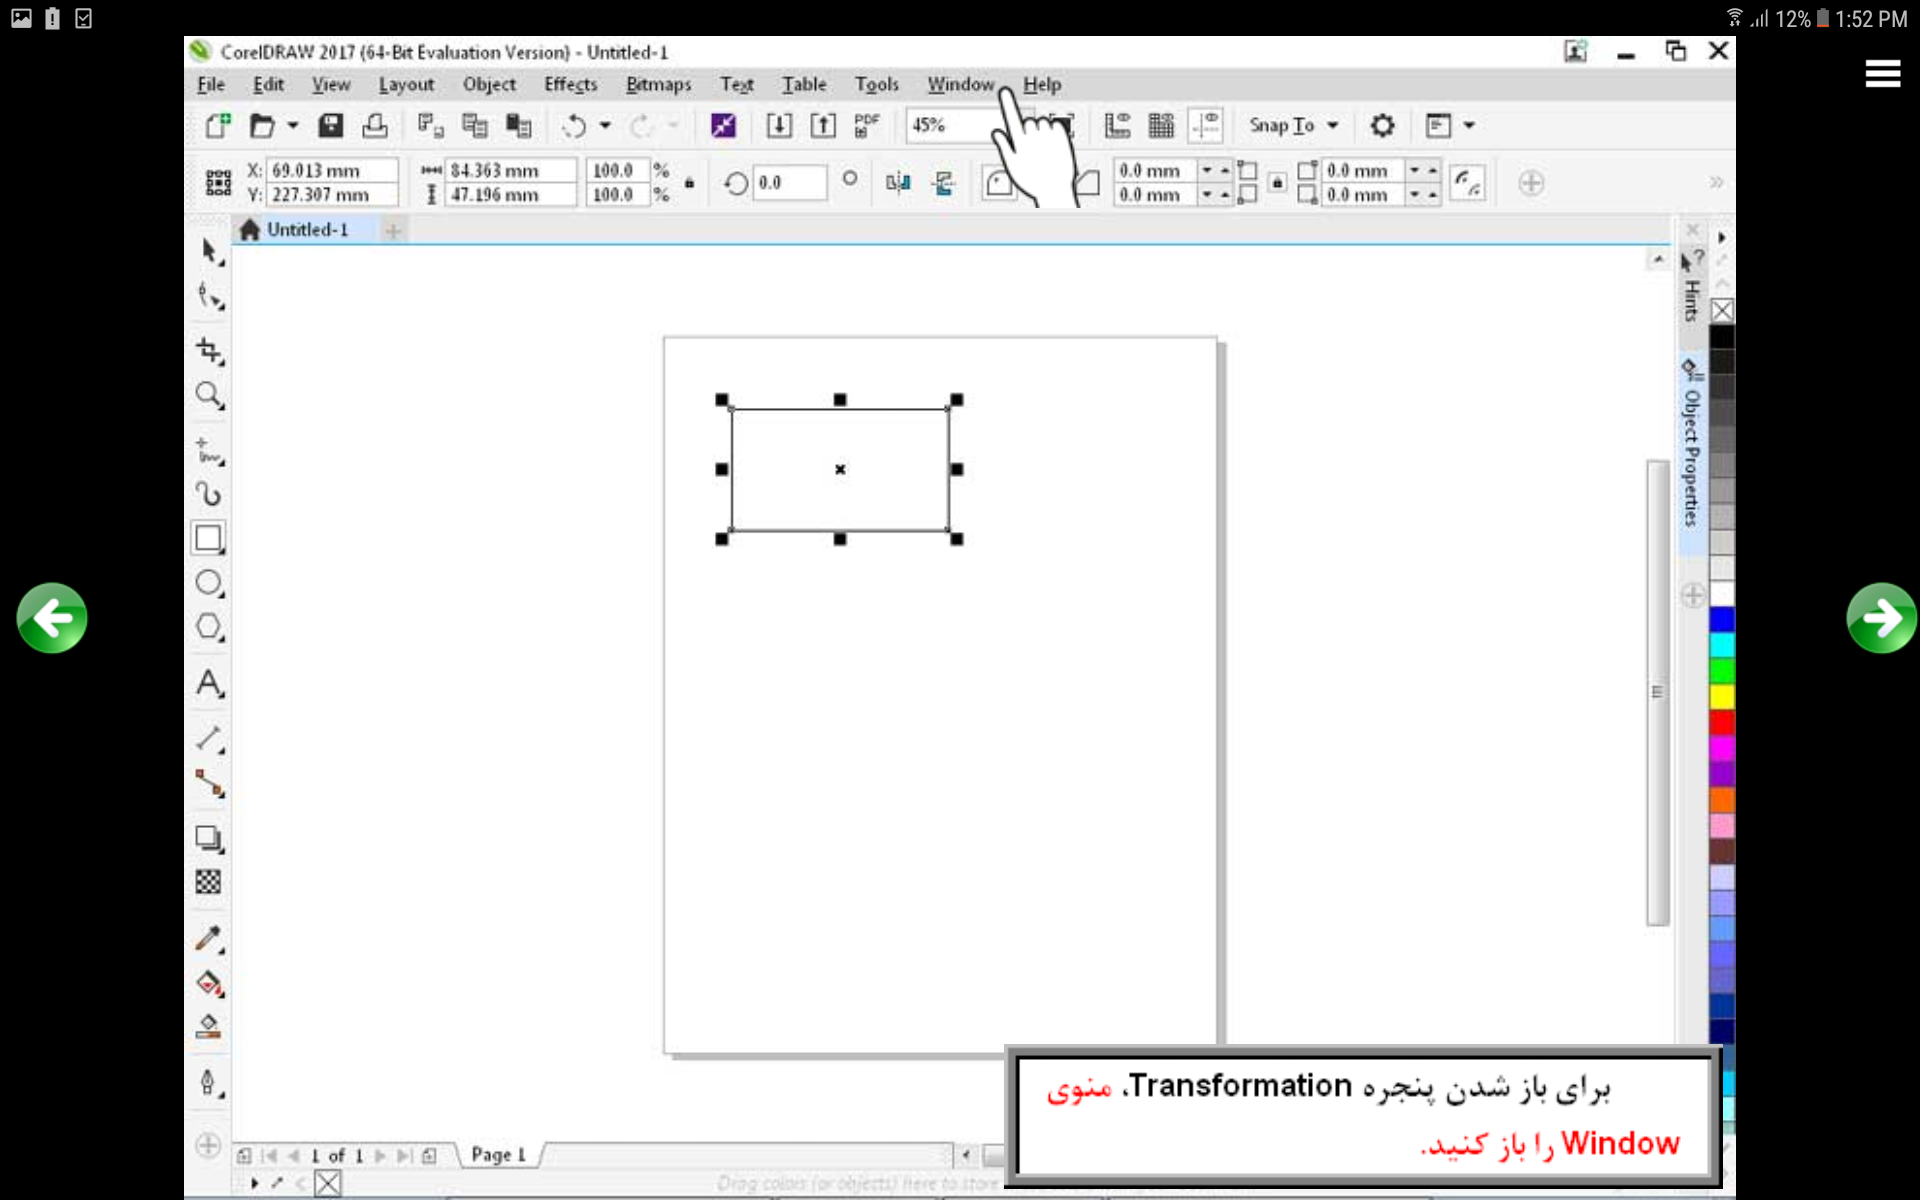The width and height of the screenshot is (1920, 1200).
Task: Select the Crop tool
Action: point(209,351)
